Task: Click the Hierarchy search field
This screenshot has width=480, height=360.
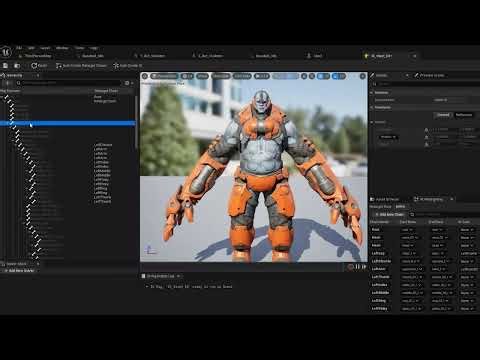Action: (72, 83)
